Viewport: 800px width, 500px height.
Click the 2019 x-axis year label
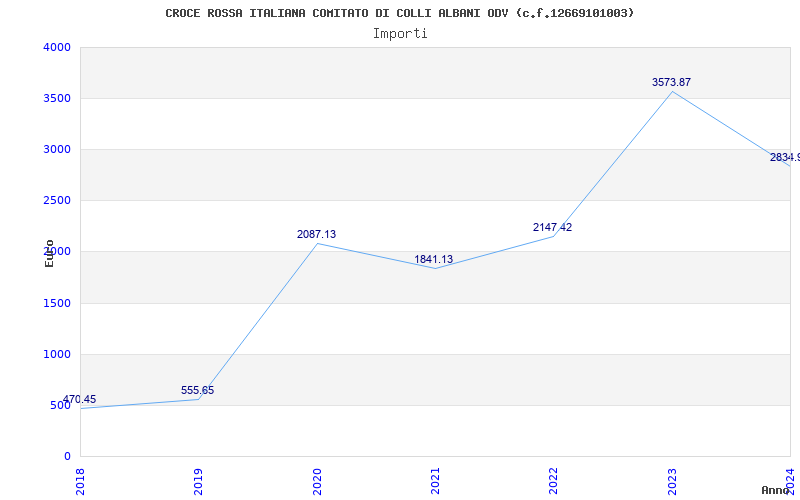(x=198, y=481)
